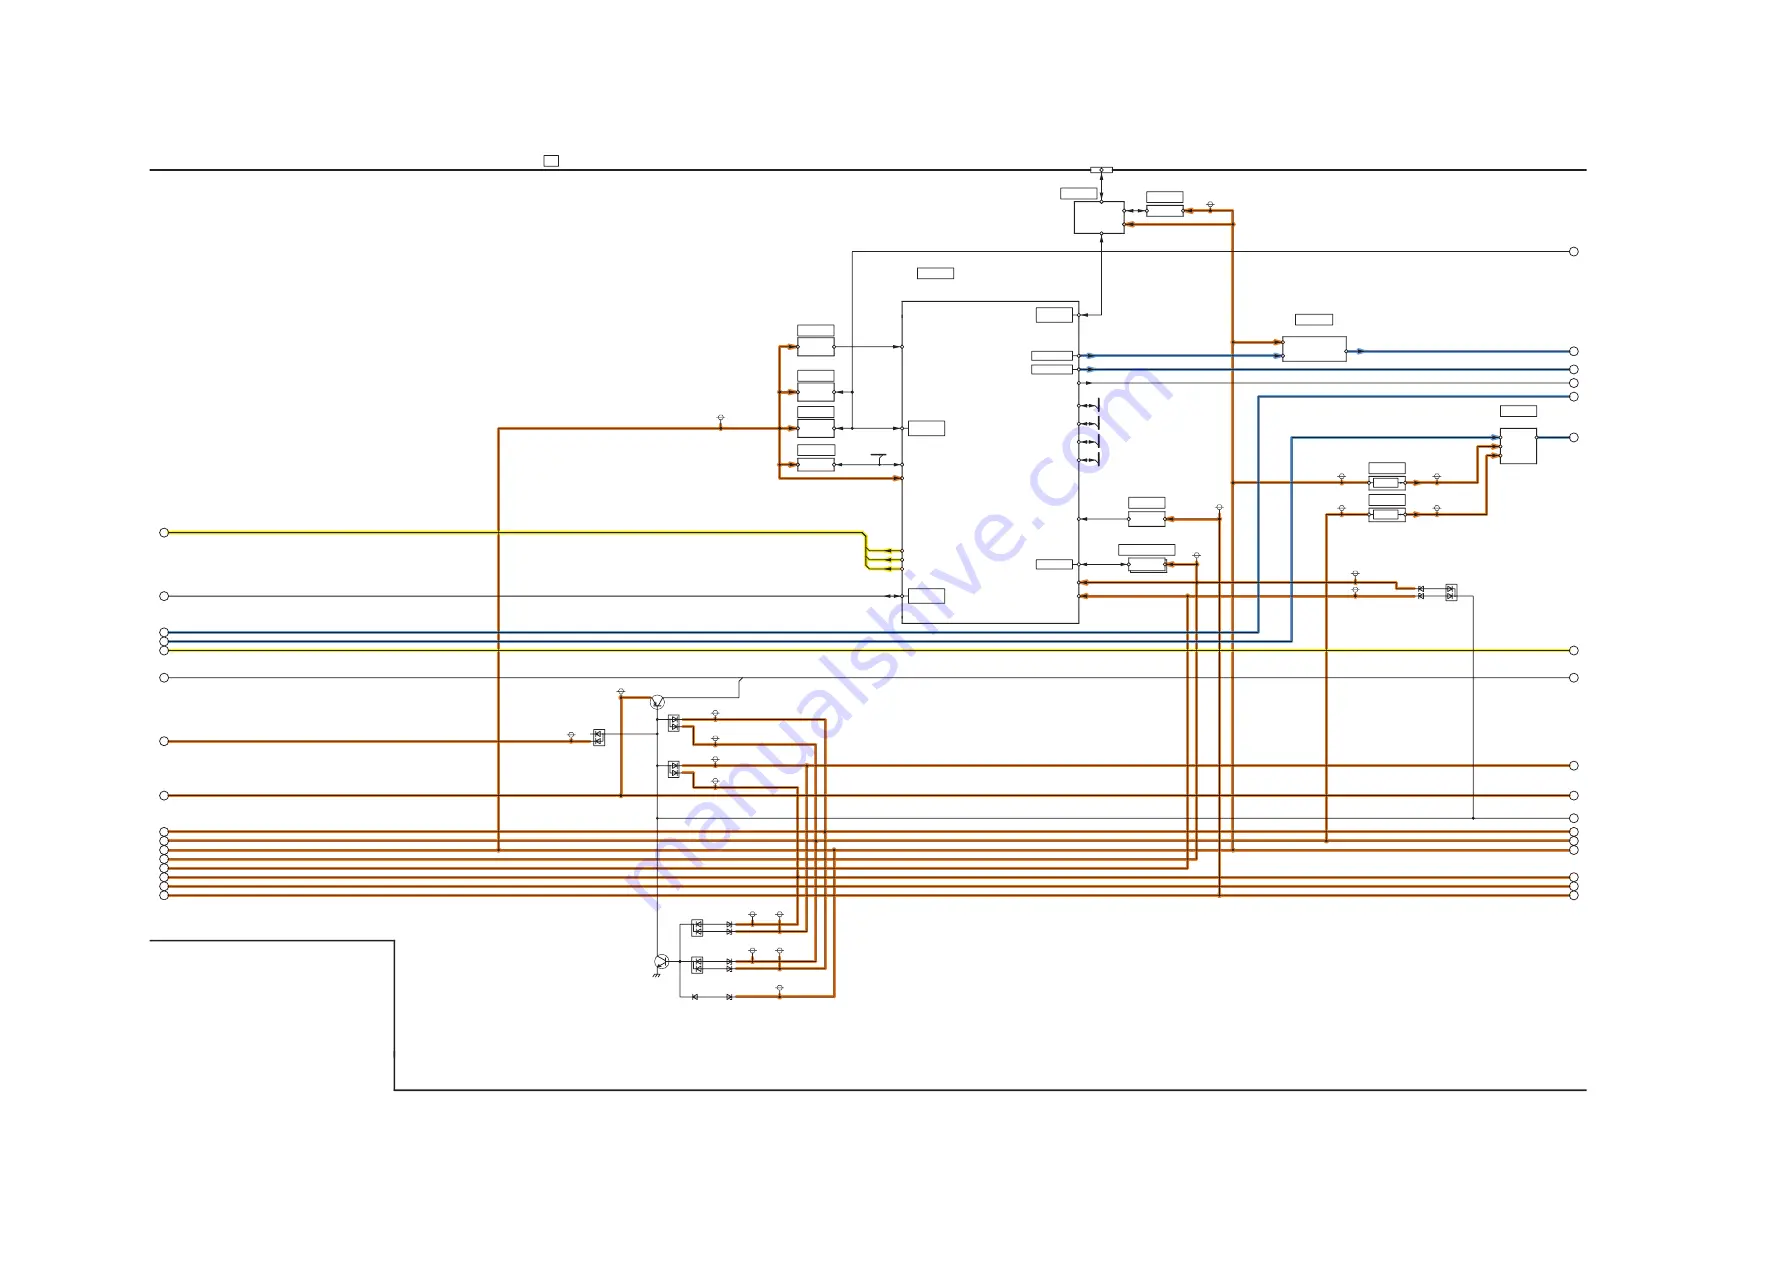1787x1263 pixels.
Task: Select the dual-diode box on the left orange input line
Action: click(598, 737)
